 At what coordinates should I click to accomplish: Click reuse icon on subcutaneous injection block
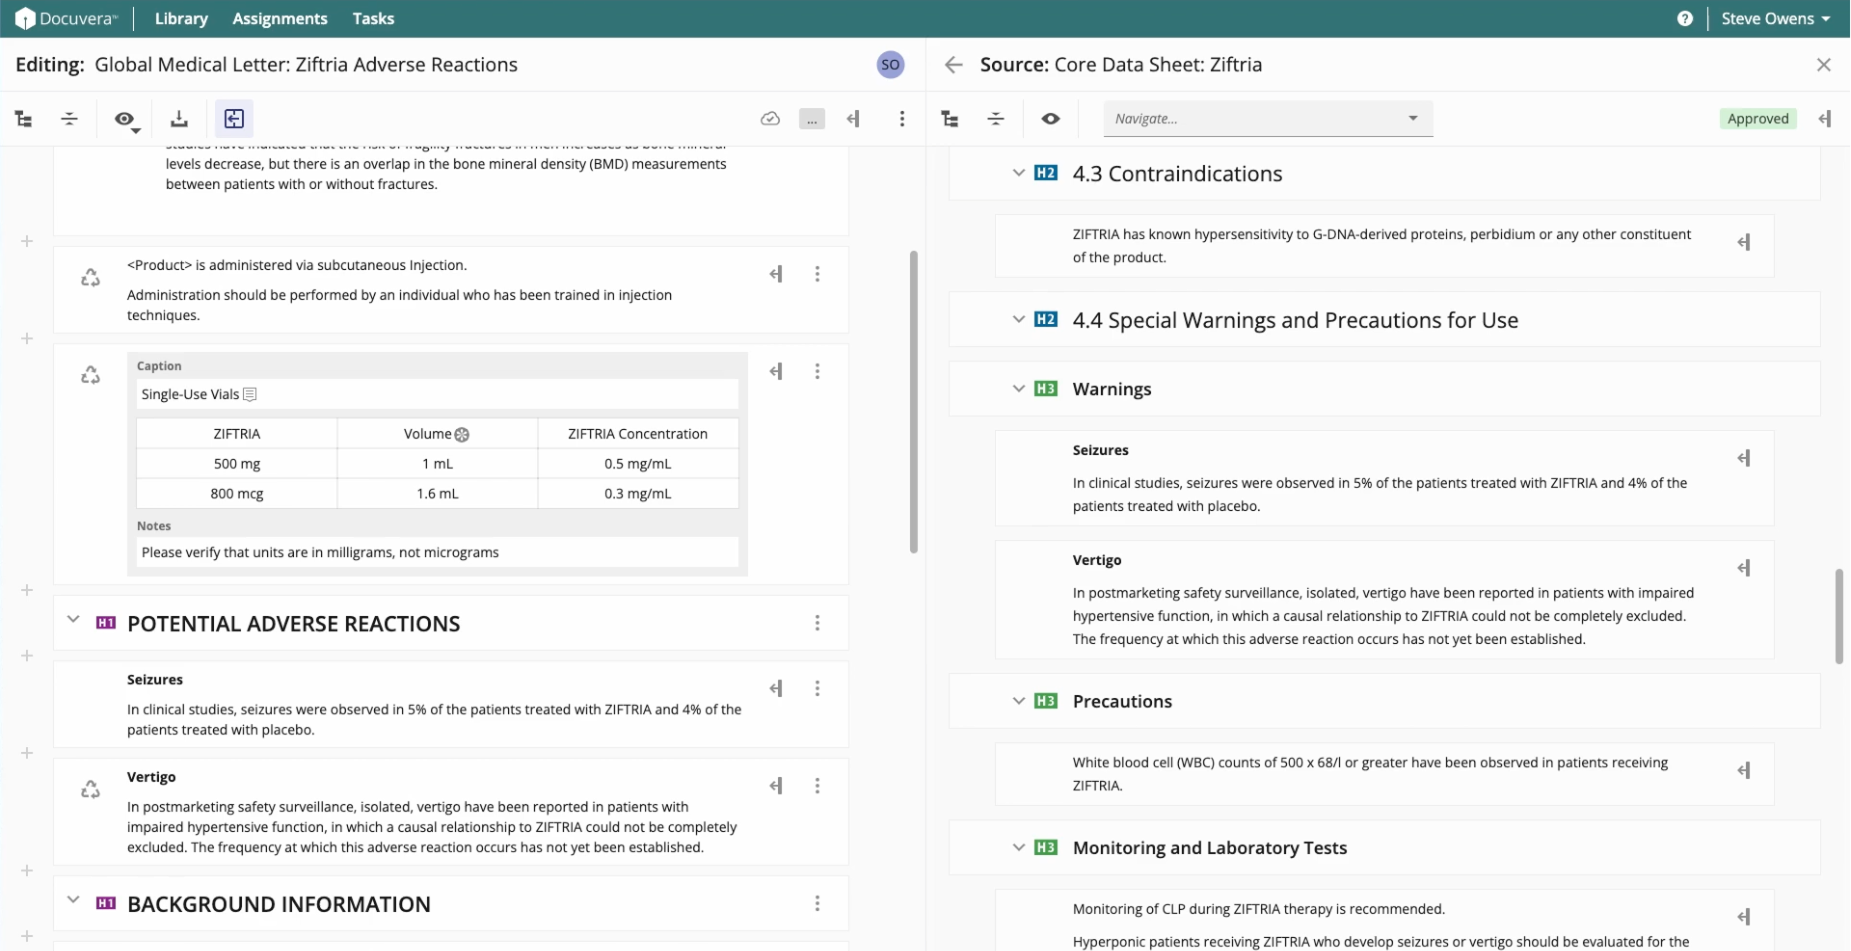90,277
